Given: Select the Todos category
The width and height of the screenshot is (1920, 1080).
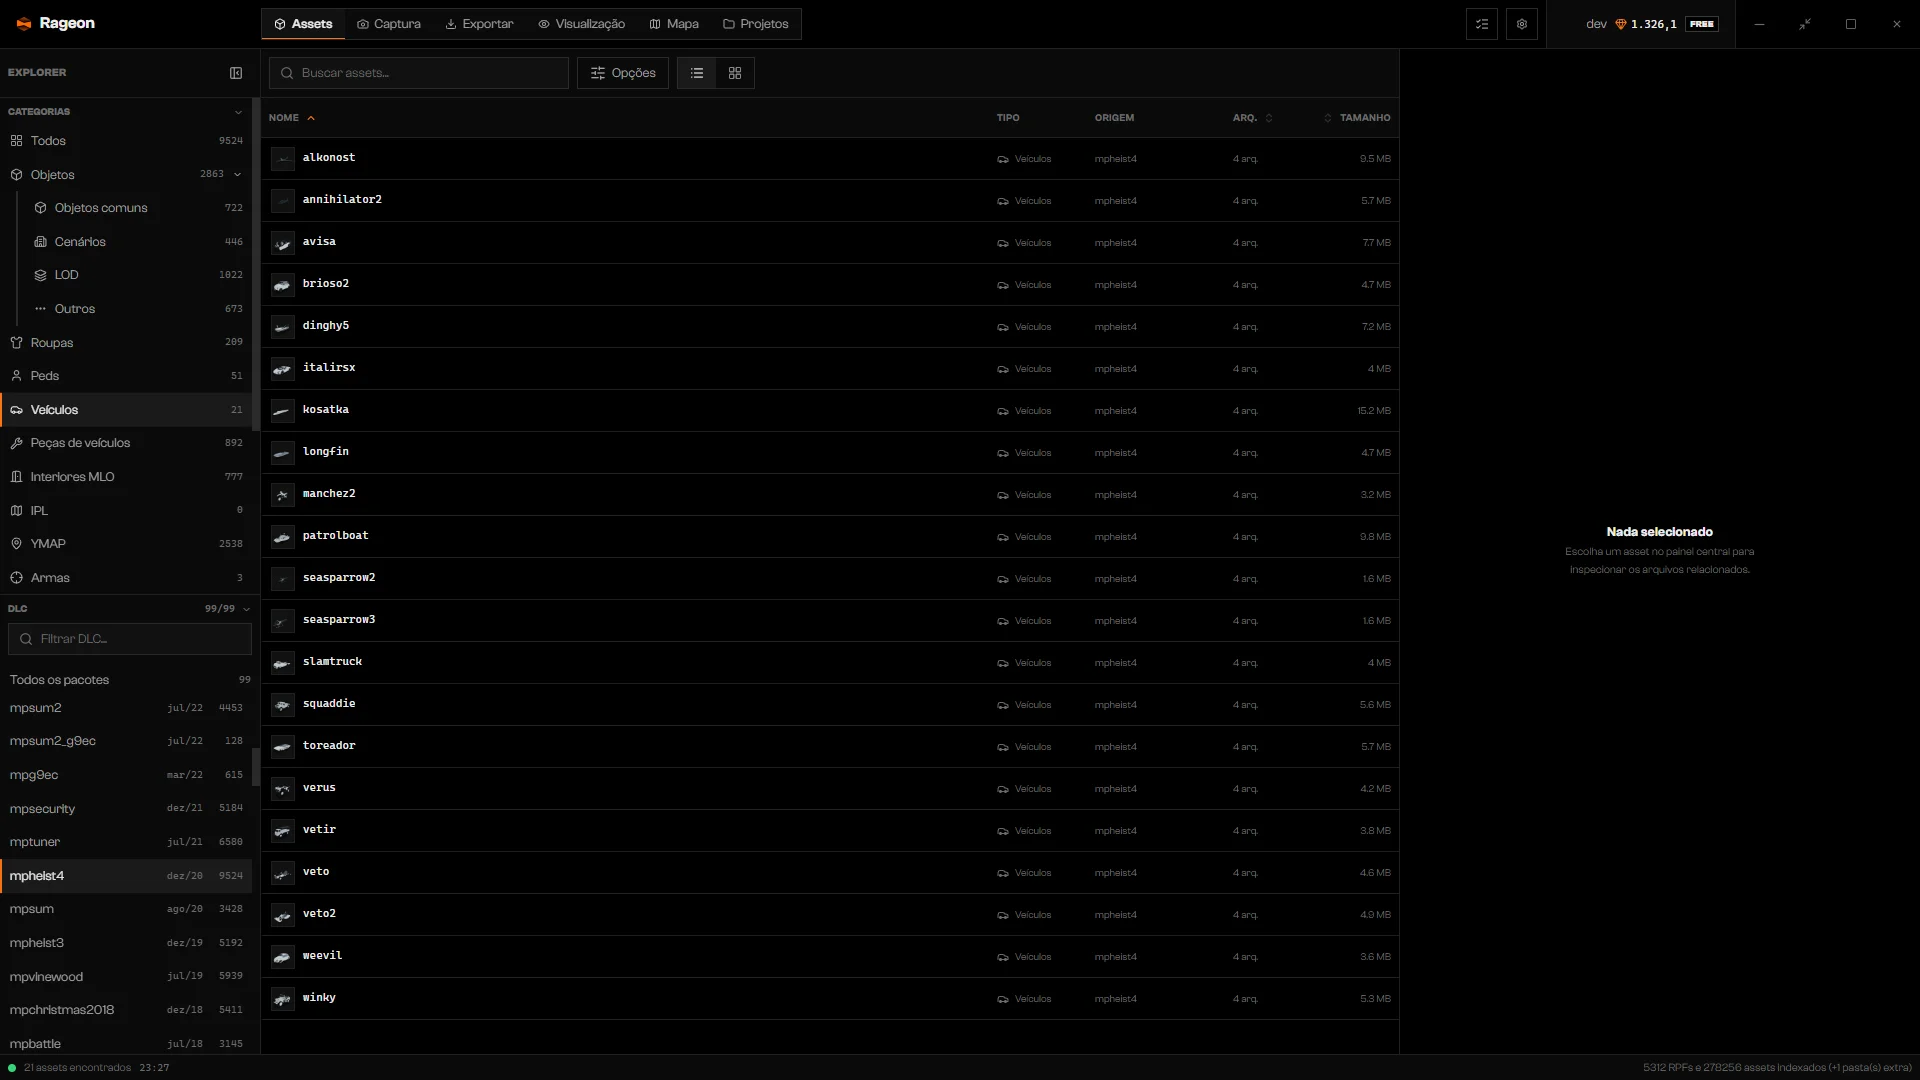Looking at the screenshot, I should (126, 141).
